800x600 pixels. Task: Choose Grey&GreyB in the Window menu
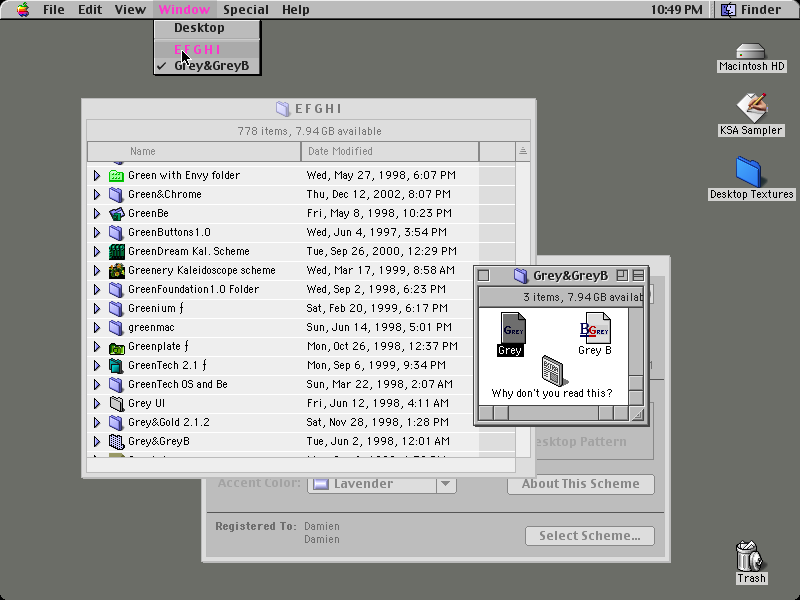click(207, 66)
